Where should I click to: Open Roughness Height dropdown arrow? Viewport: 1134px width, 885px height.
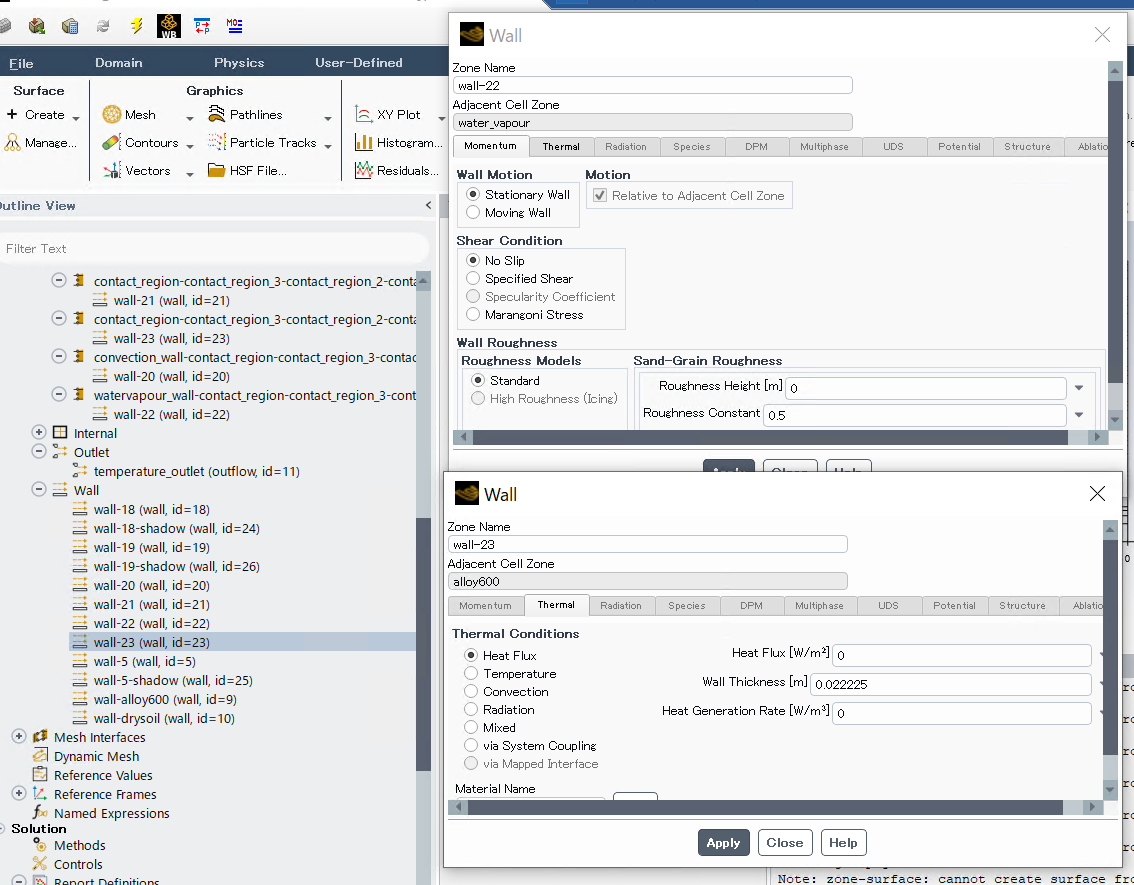tap(1079, 388)
